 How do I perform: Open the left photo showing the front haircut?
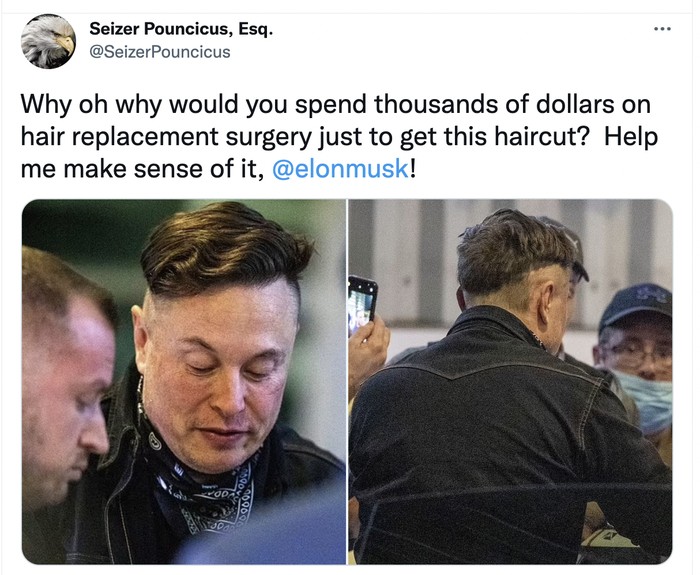[x=184, y=381]
